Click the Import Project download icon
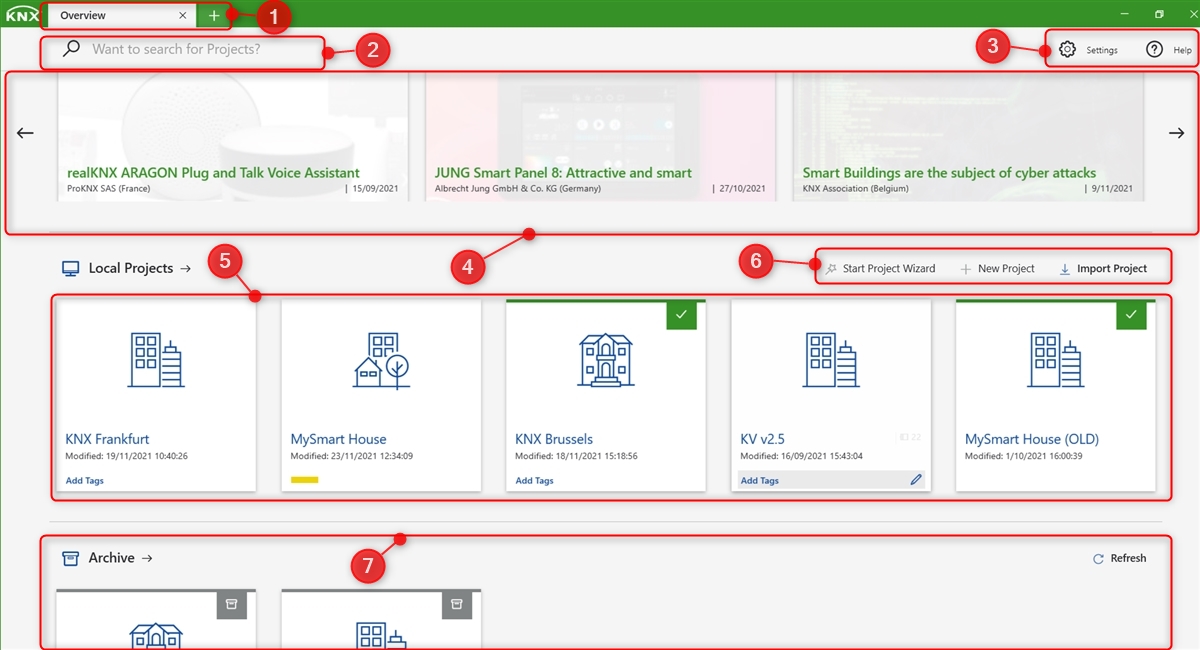The width and height of the screenshot is (1200, 650). coord(1064,269)
